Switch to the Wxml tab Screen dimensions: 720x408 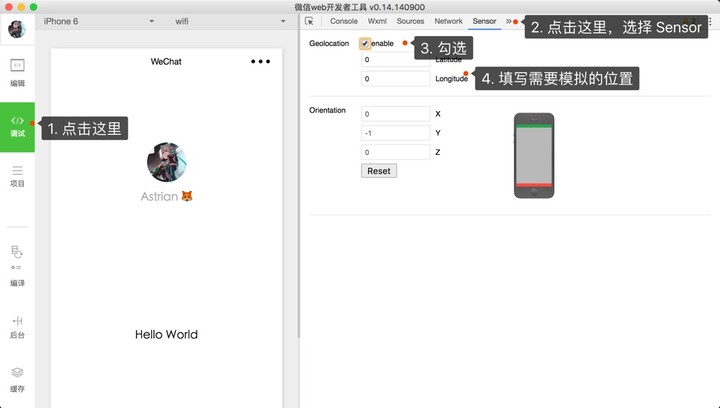click(377, 21)
